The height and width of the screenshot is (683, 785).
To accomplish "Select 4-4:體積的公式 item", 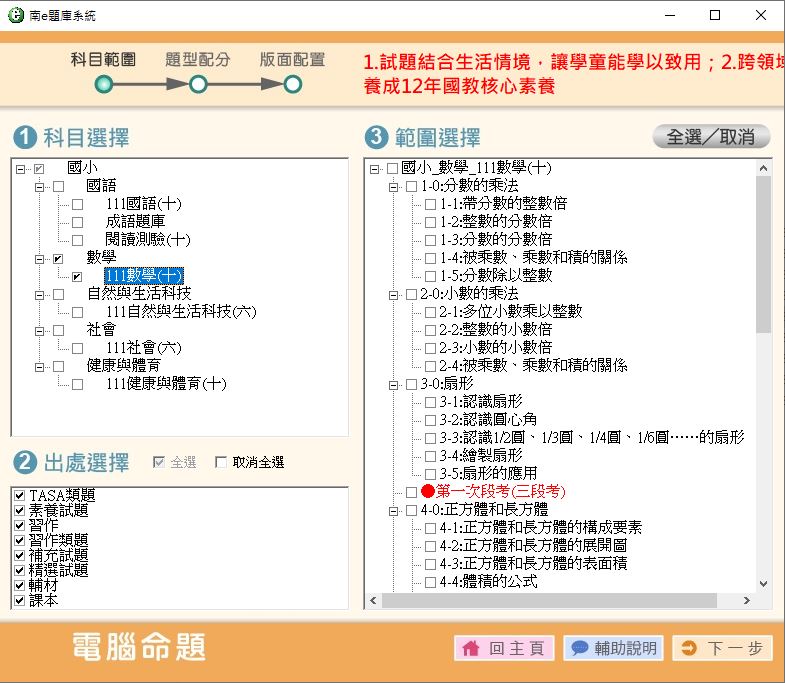I will [x=489, y=582].
